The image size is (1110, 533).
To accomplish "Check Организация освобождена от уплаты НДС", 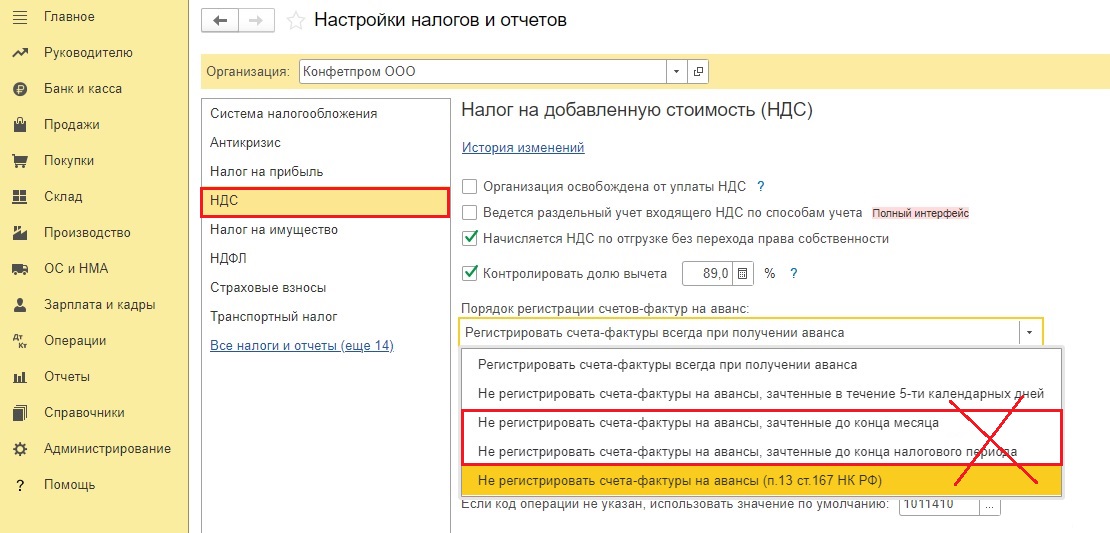I will 469,187.
